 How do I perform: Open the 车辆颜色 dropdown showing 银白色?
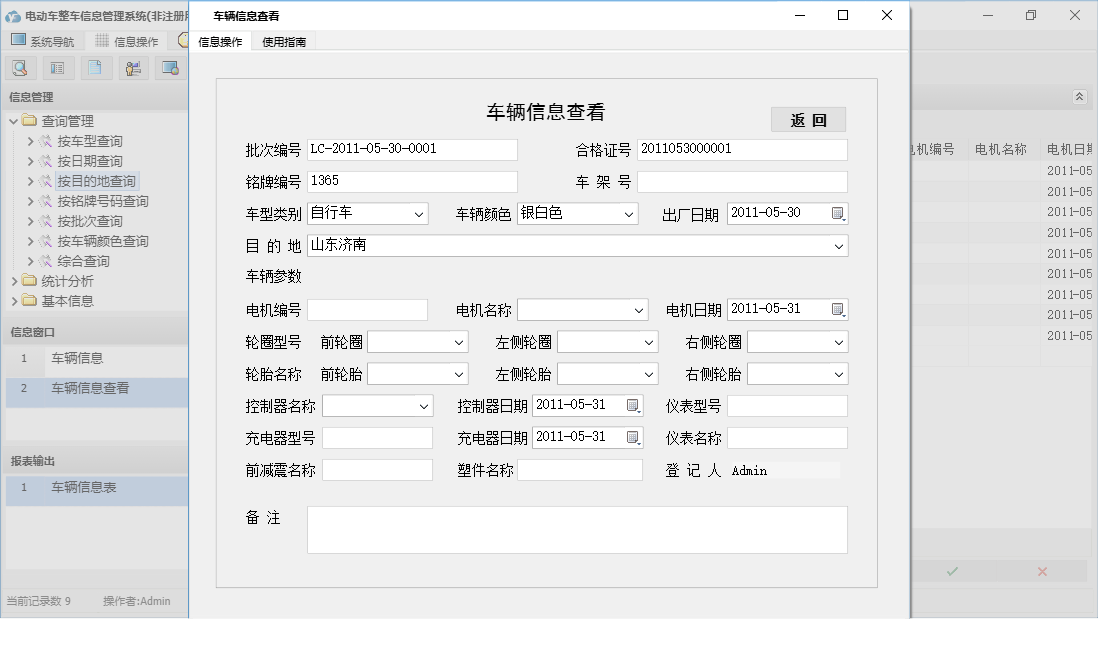pyautogui.click(x=629, y=213)
